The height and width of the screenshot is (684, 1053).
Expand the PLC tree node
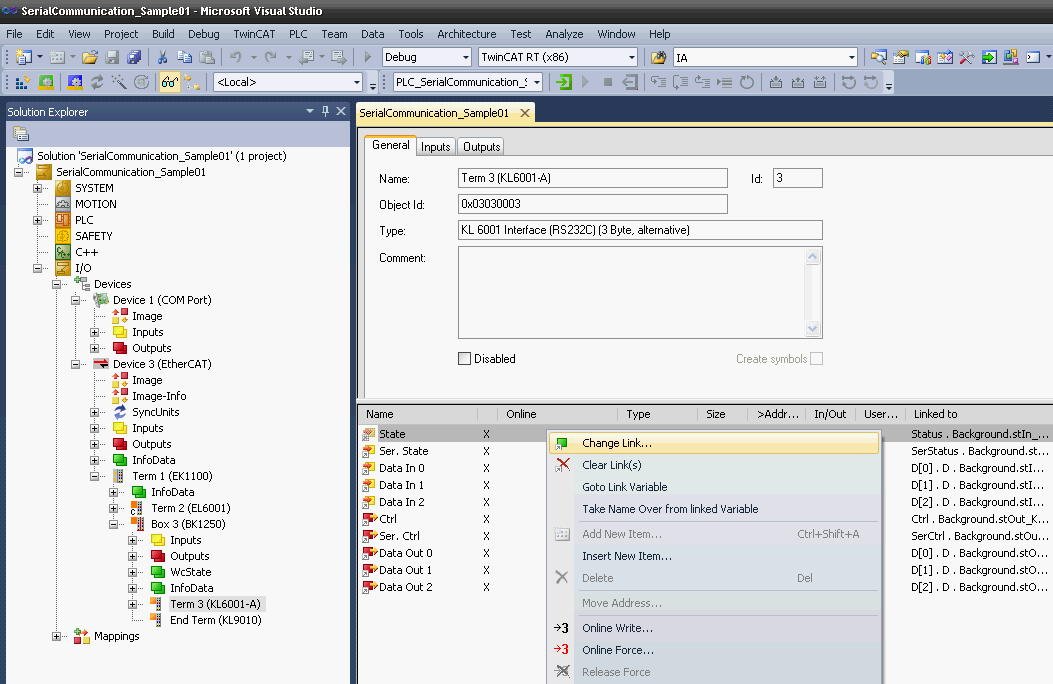click(38, 220)
